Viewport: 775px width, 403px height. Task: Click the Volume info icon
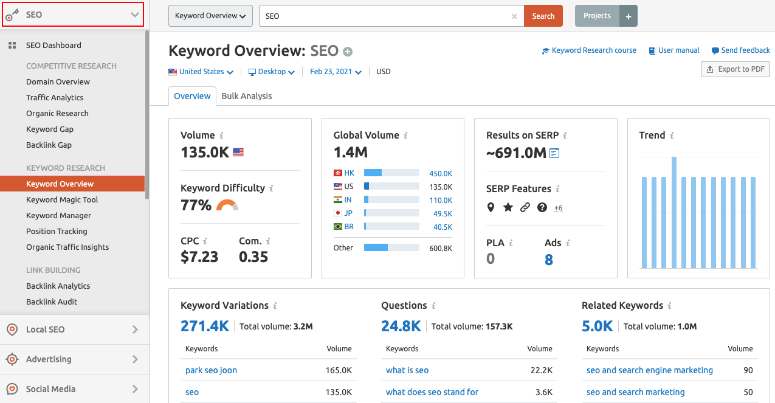point(221,135)
